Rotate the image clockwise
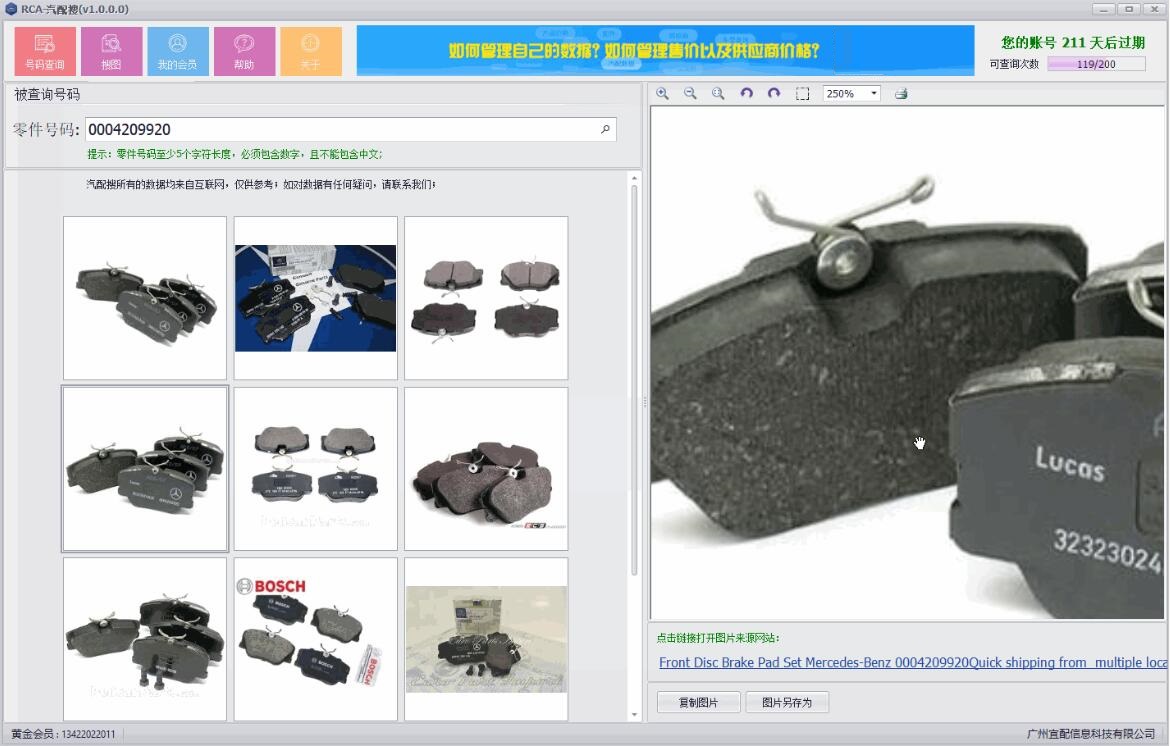Image resolution: width=1170 pixels, height=746 pixels. tap(774, 93)
